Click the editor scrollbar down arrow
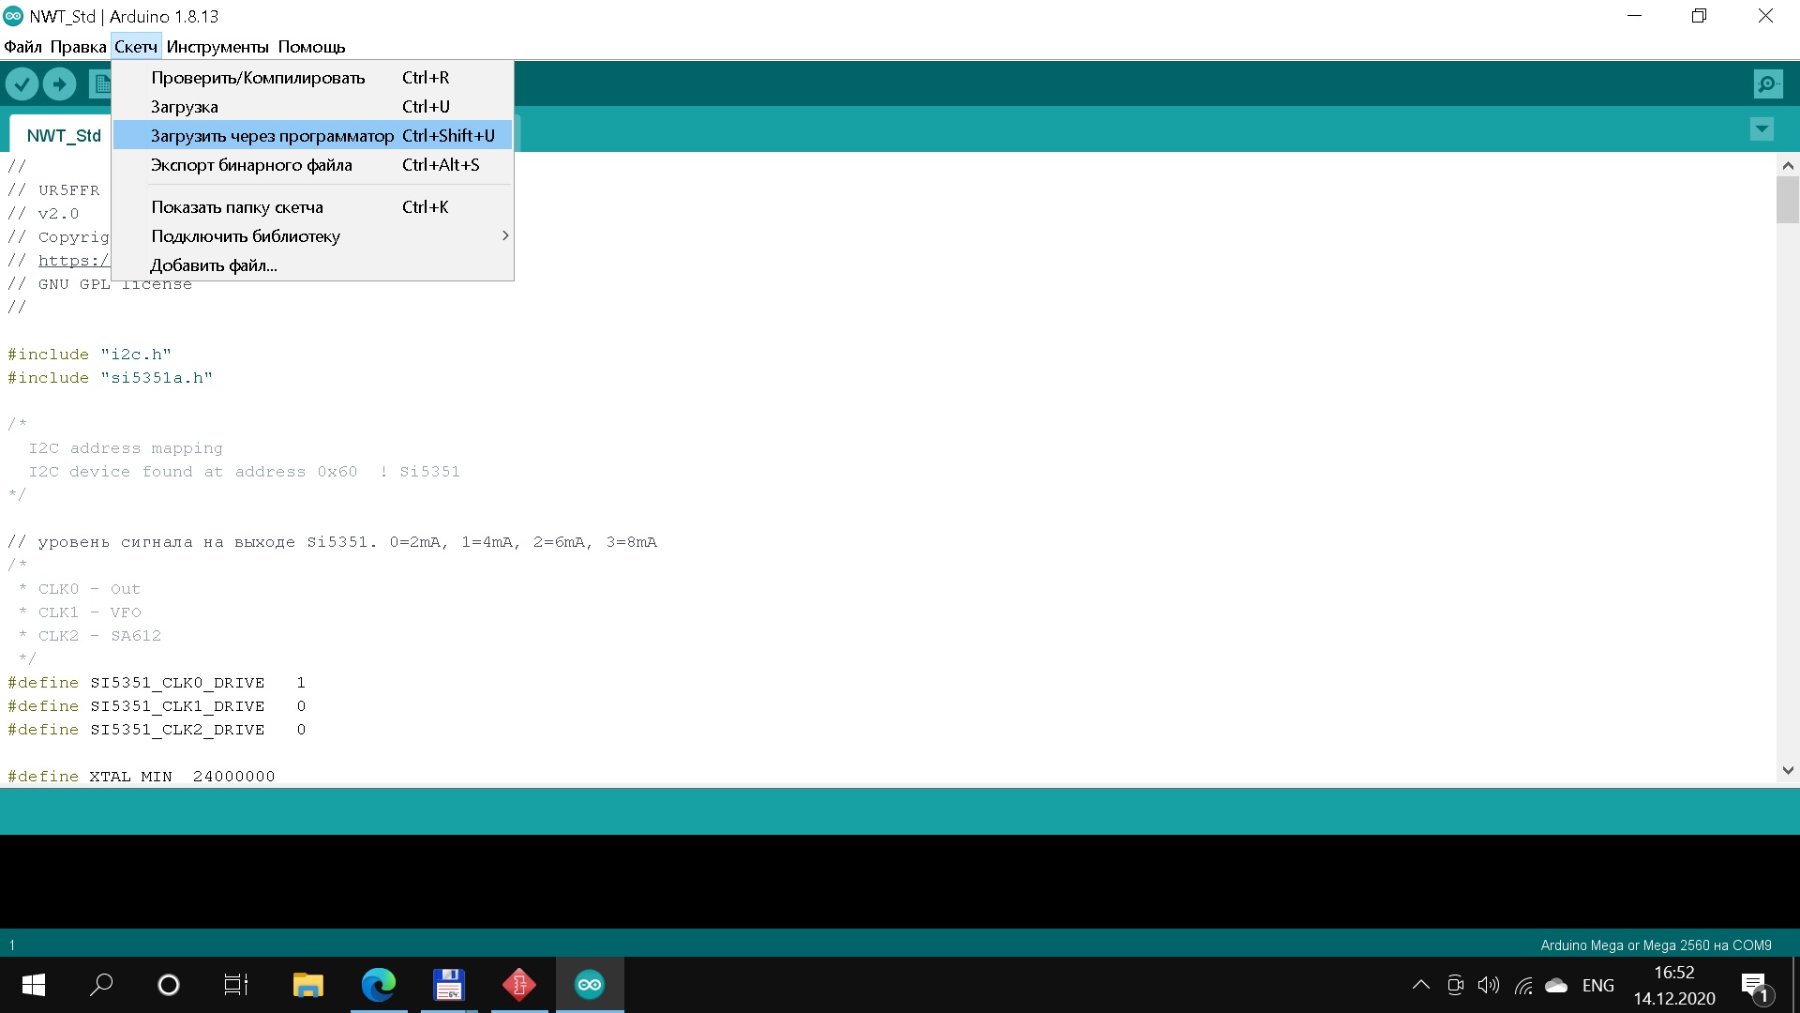The height and width of the screenshot is (1013, 1800). point(1788,771)
